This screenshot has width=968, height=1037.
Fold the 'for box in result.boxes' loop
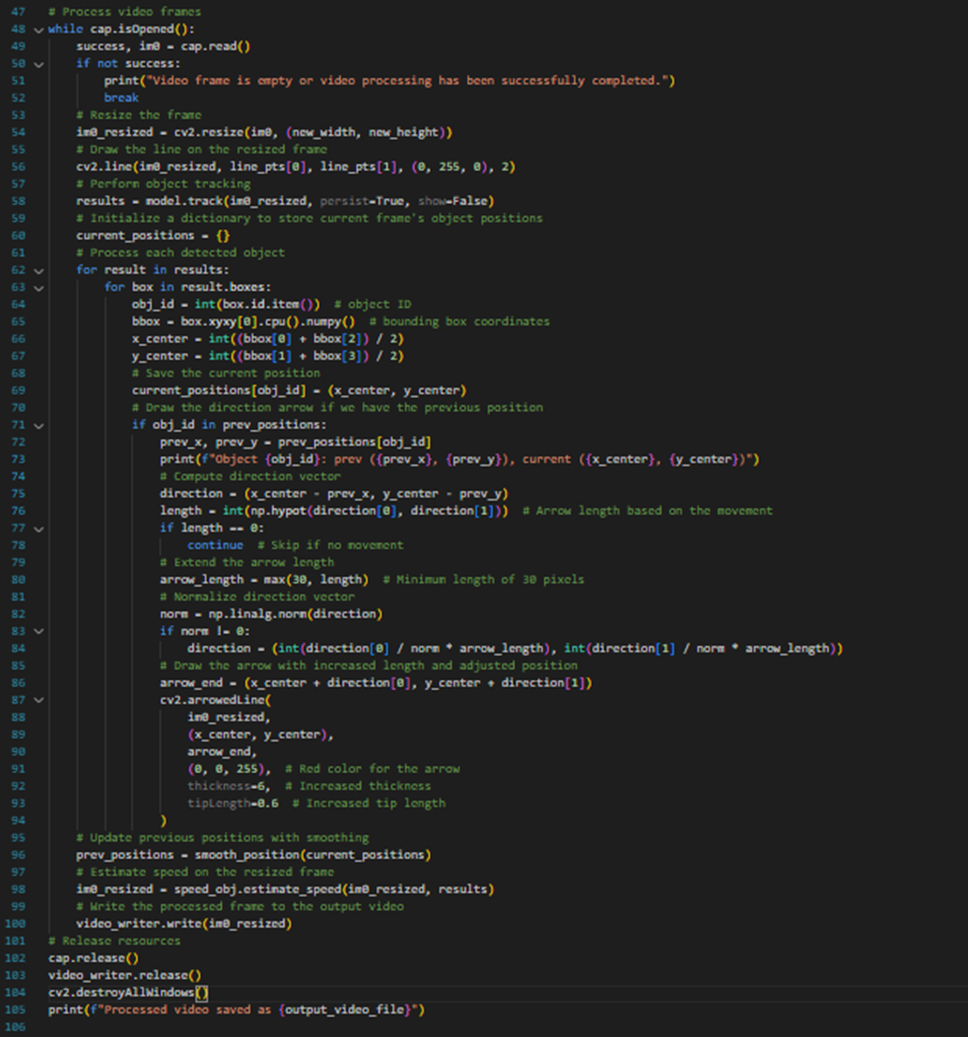point(38,287)
